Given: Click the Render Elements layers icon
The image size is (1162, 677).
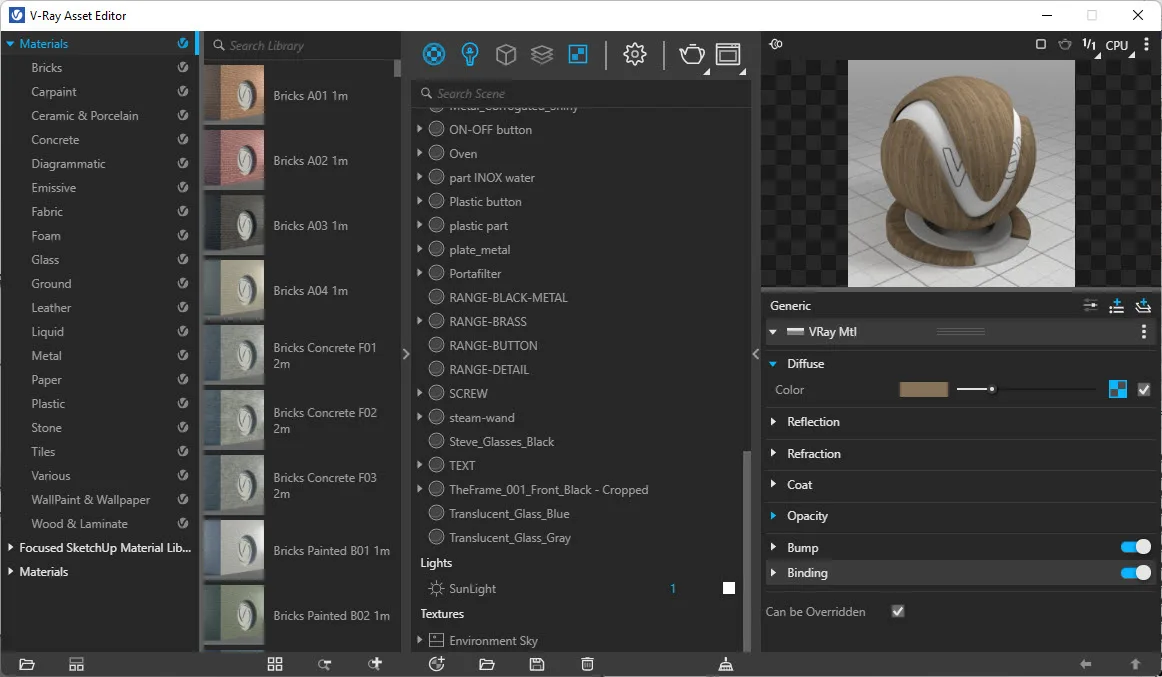Looking at the screenshot, I should tap(542, 54).
